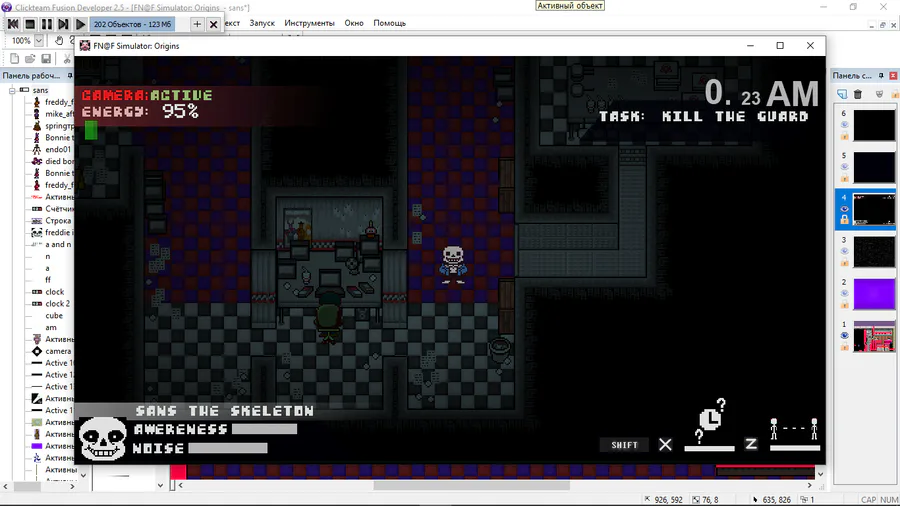
Task: Expand debugger with the plus button
Action: pos(197,24)
